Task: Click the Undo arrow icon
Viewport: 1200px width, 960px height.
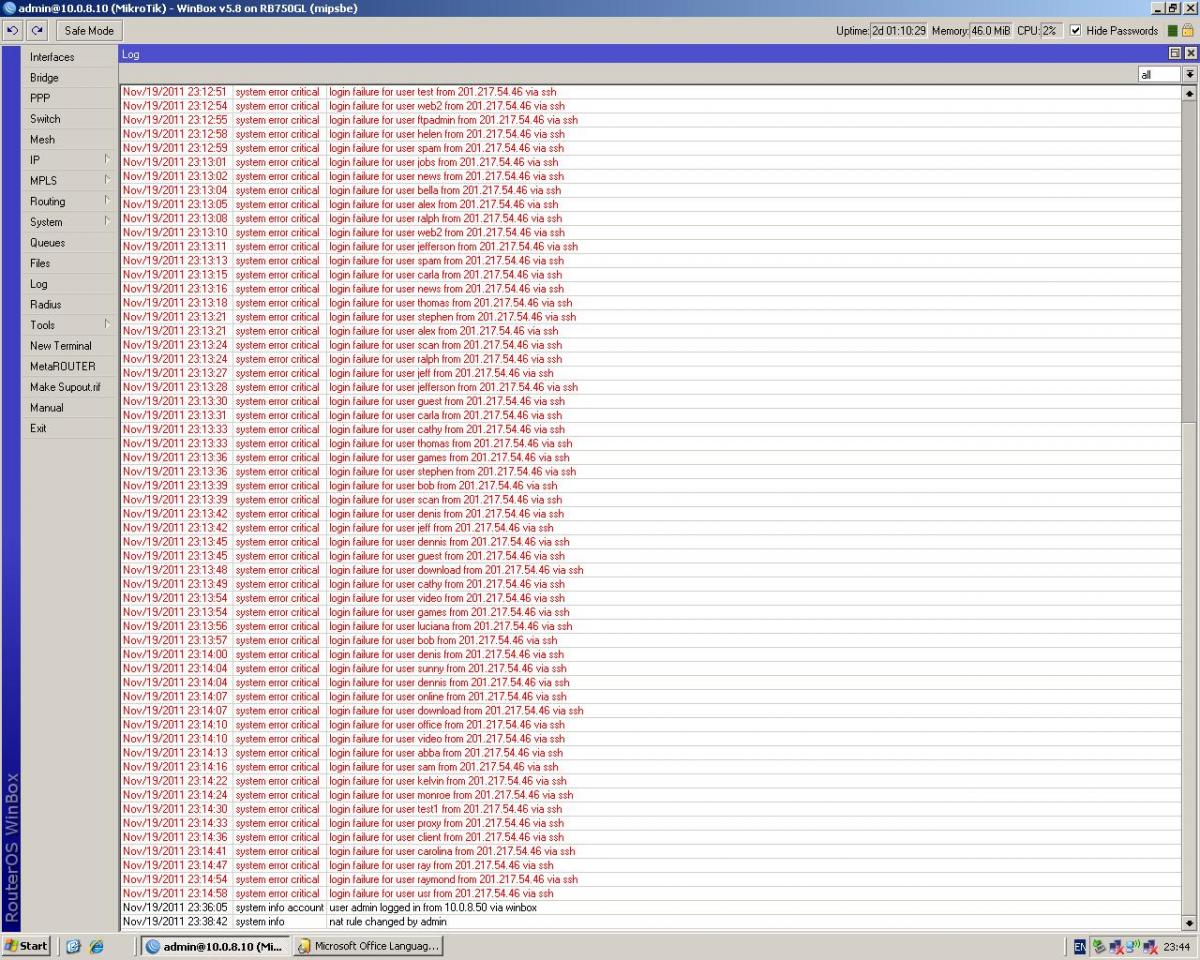Action: pos(12,30)
